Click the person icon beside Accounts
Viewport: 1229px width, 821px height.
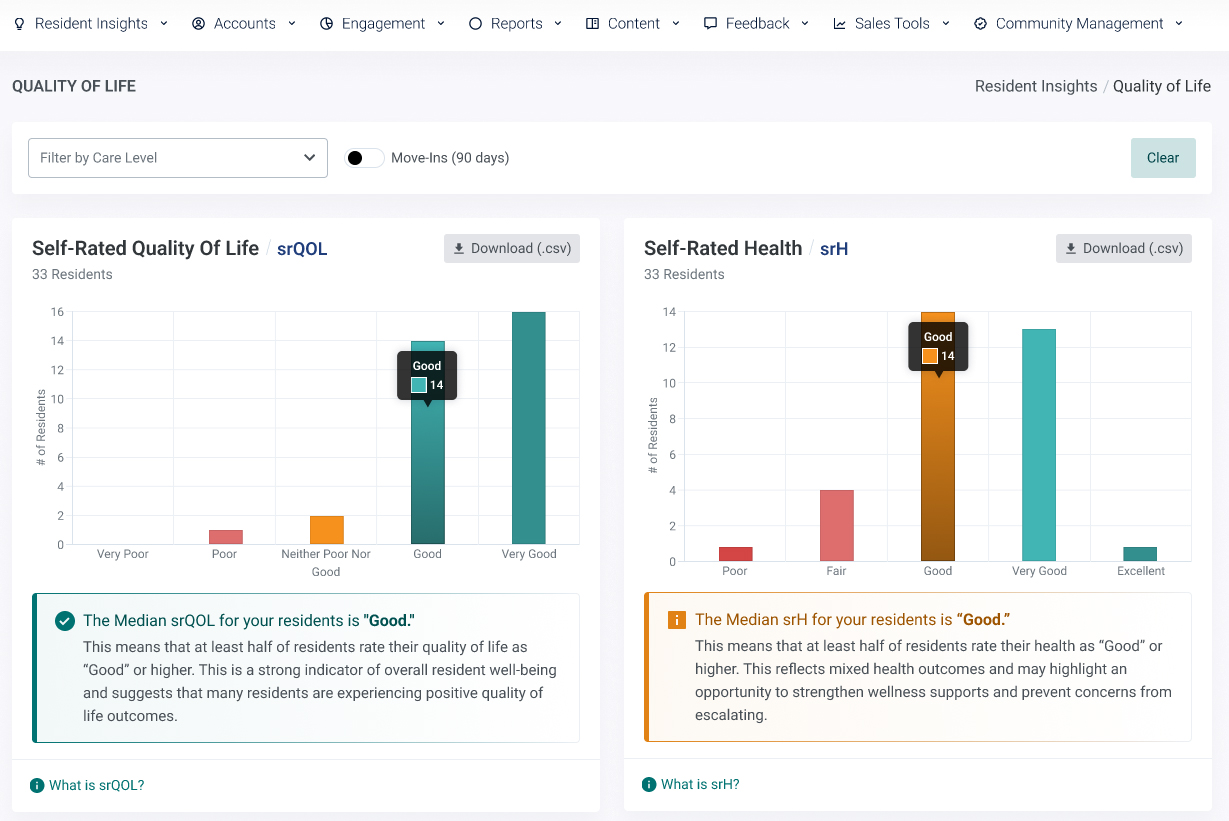coord(198,24)
